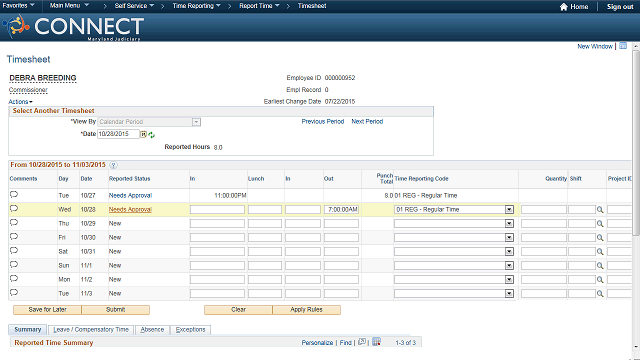Open Time Reporting Code dropdown for Sun 11/1

point(509,266)
